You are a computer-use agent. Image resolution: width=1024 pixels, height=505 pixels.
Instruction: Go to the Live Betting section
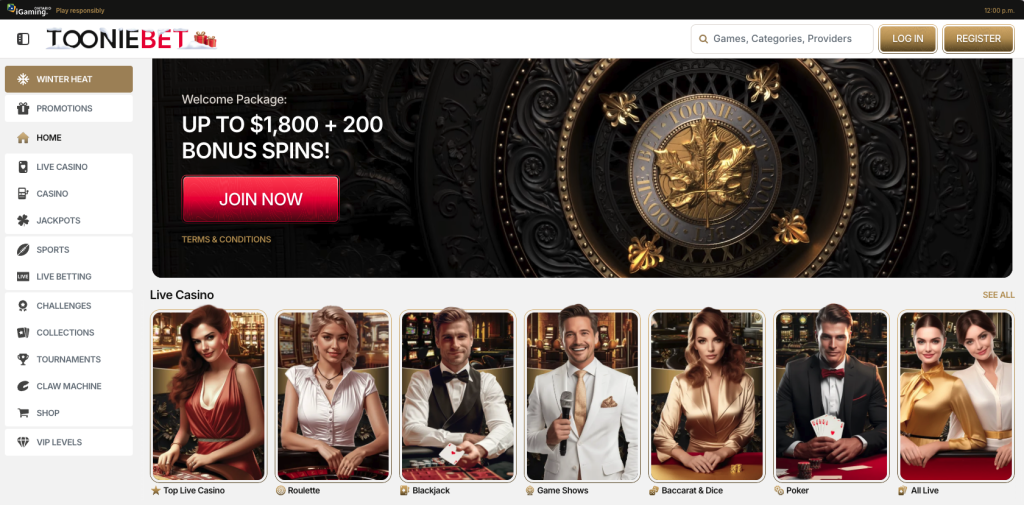69,276
